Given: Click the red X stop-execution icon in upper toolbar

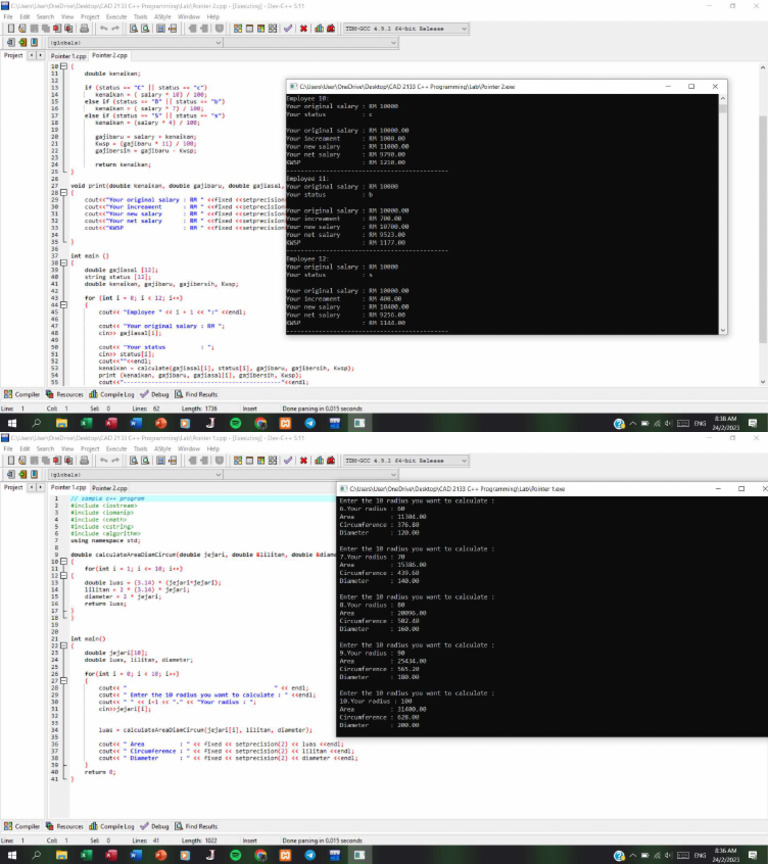Looking at the screenshot, I should [303, 29].
